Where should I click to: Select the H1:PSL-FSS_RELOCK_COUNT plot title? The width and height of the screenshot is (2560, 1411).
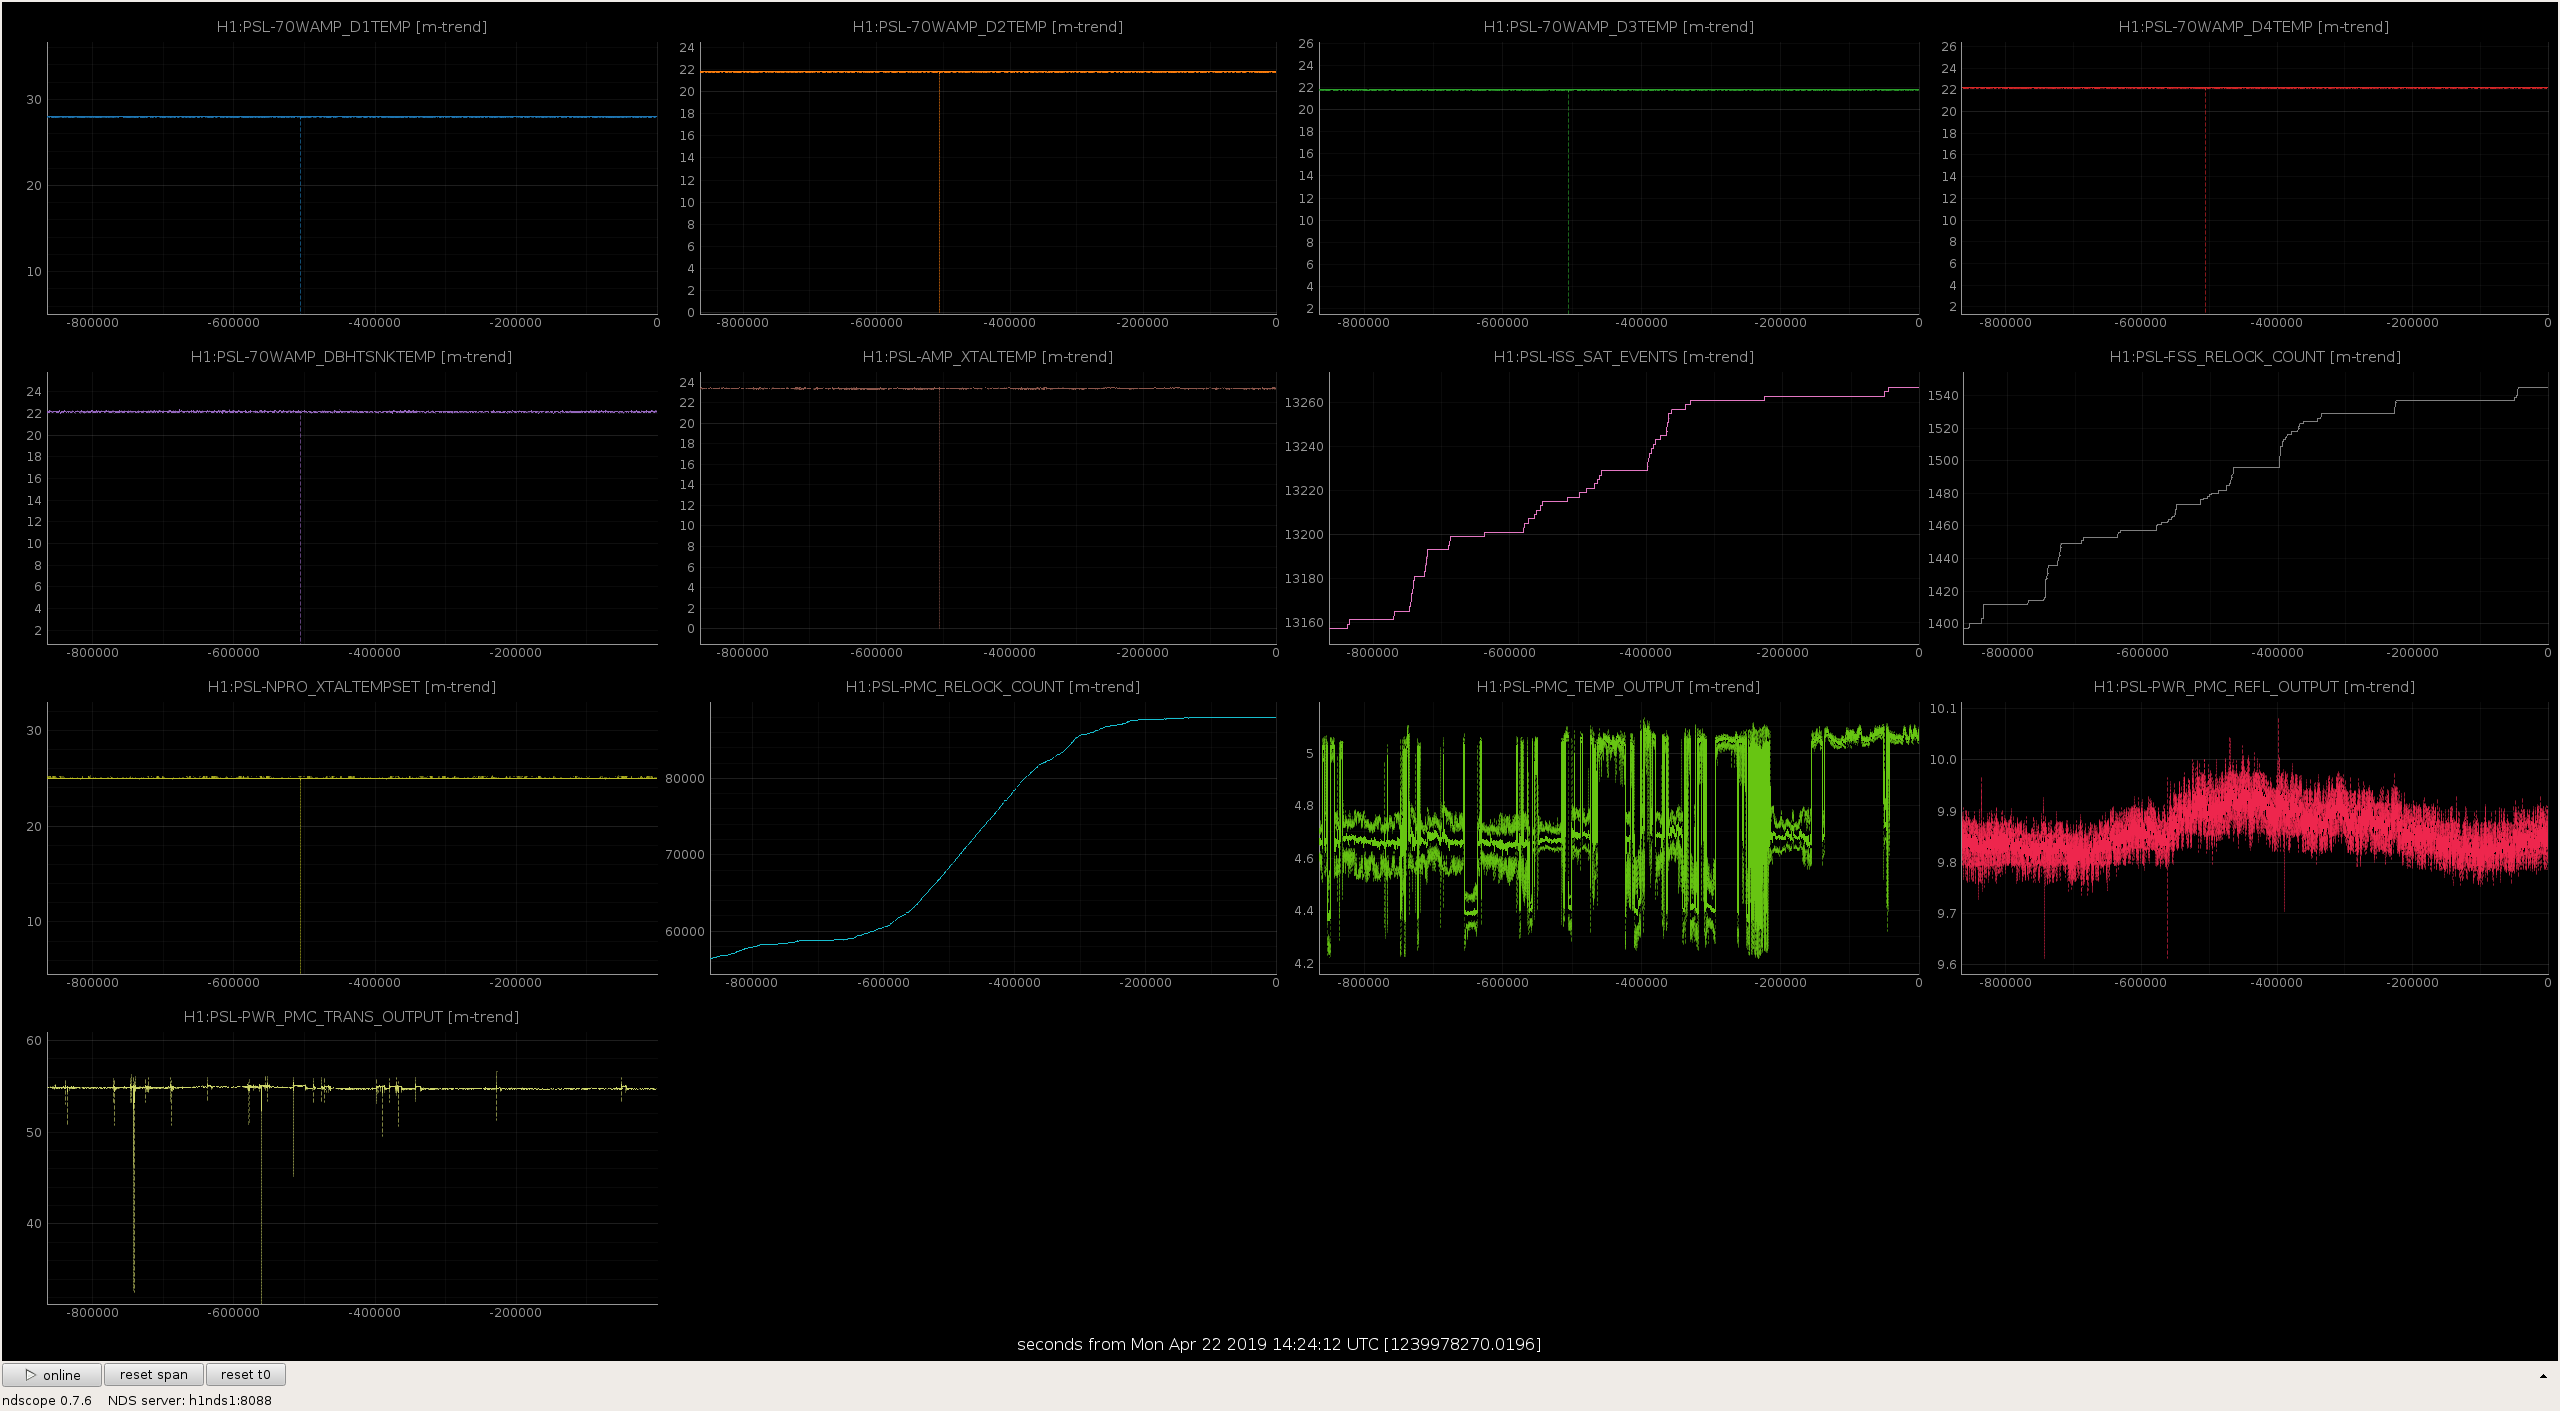click(x=2255, y=357)
